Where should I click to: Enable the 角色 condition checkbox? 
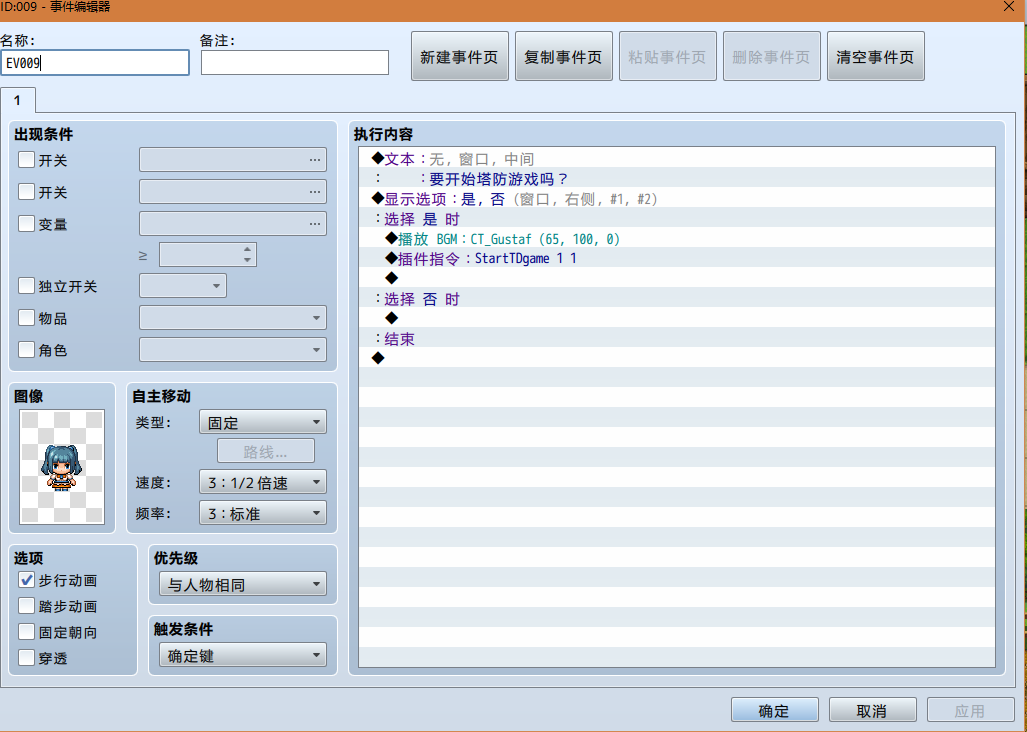pyautogui.click(x=26, y=350)
